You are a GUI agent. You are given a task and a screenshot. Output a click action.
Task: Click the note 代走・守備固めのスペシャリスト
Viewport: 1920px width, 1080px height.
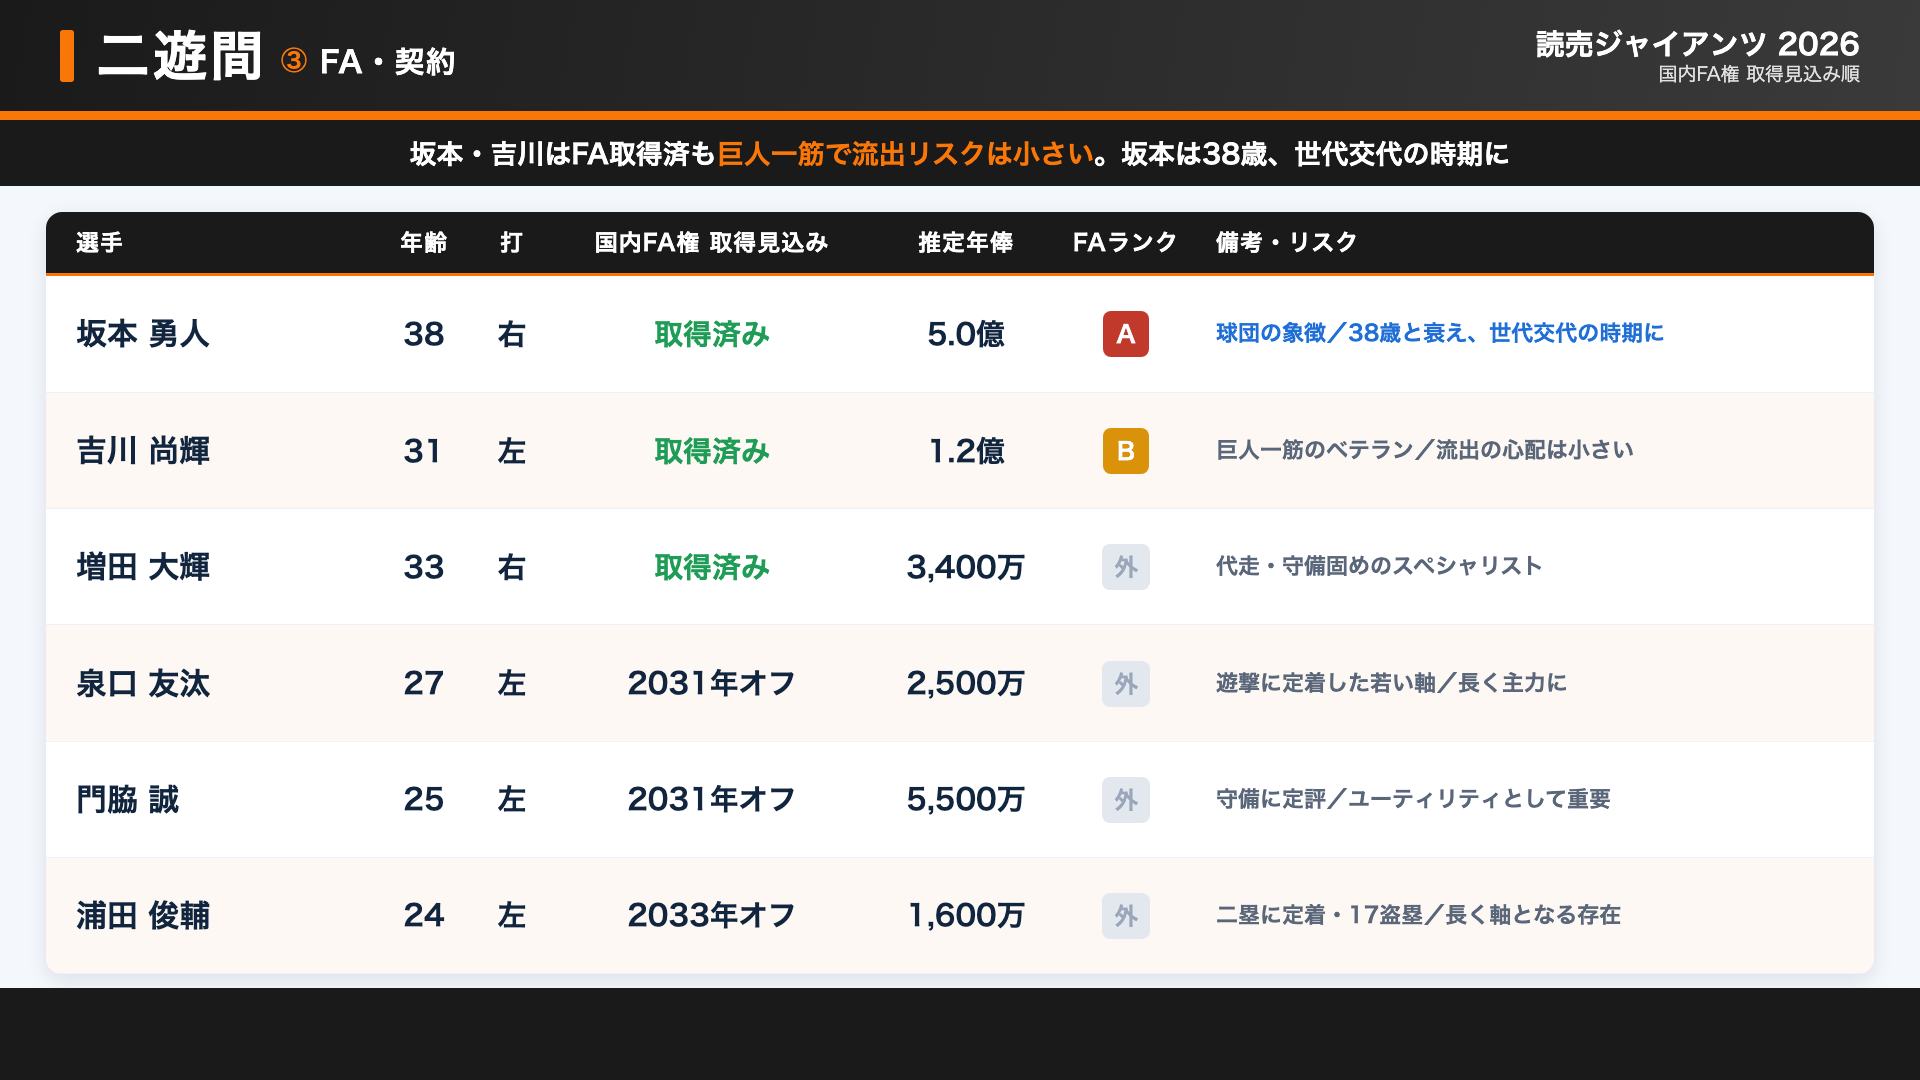pos(1379,566)
